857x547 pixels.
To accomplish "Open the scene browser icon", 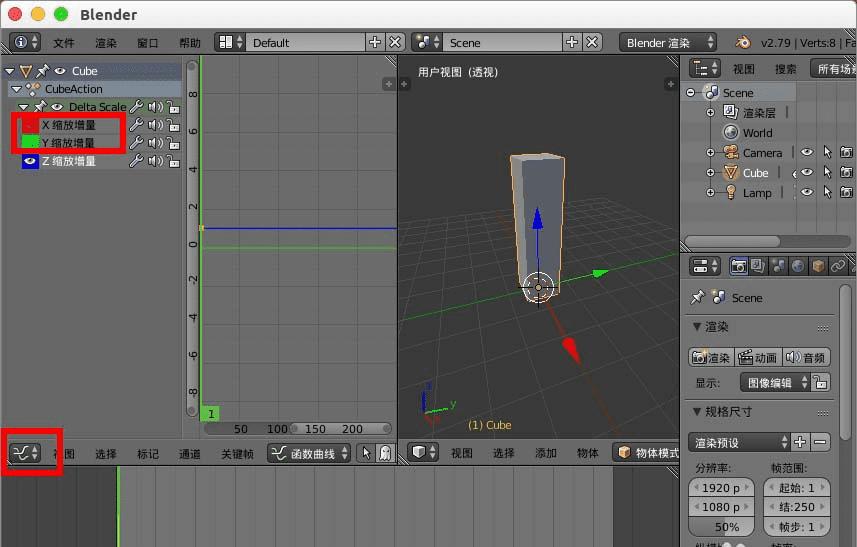I will [427, 42].
